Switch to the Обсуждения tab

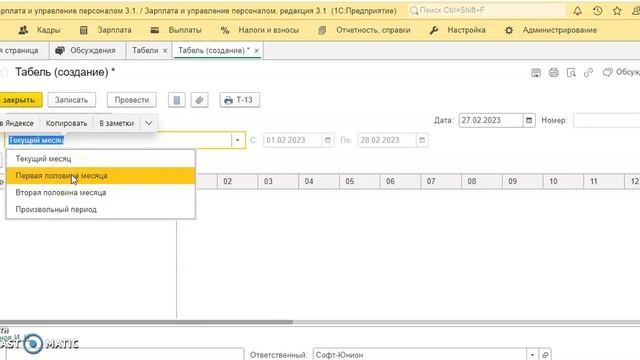click(x=86, y=50)
